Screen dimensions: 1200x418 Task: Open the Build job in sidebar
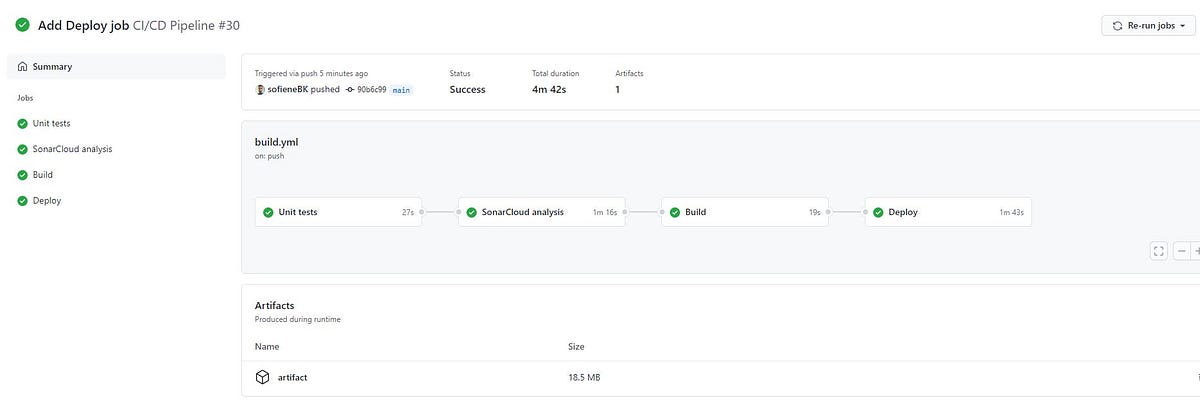point(116,174)
